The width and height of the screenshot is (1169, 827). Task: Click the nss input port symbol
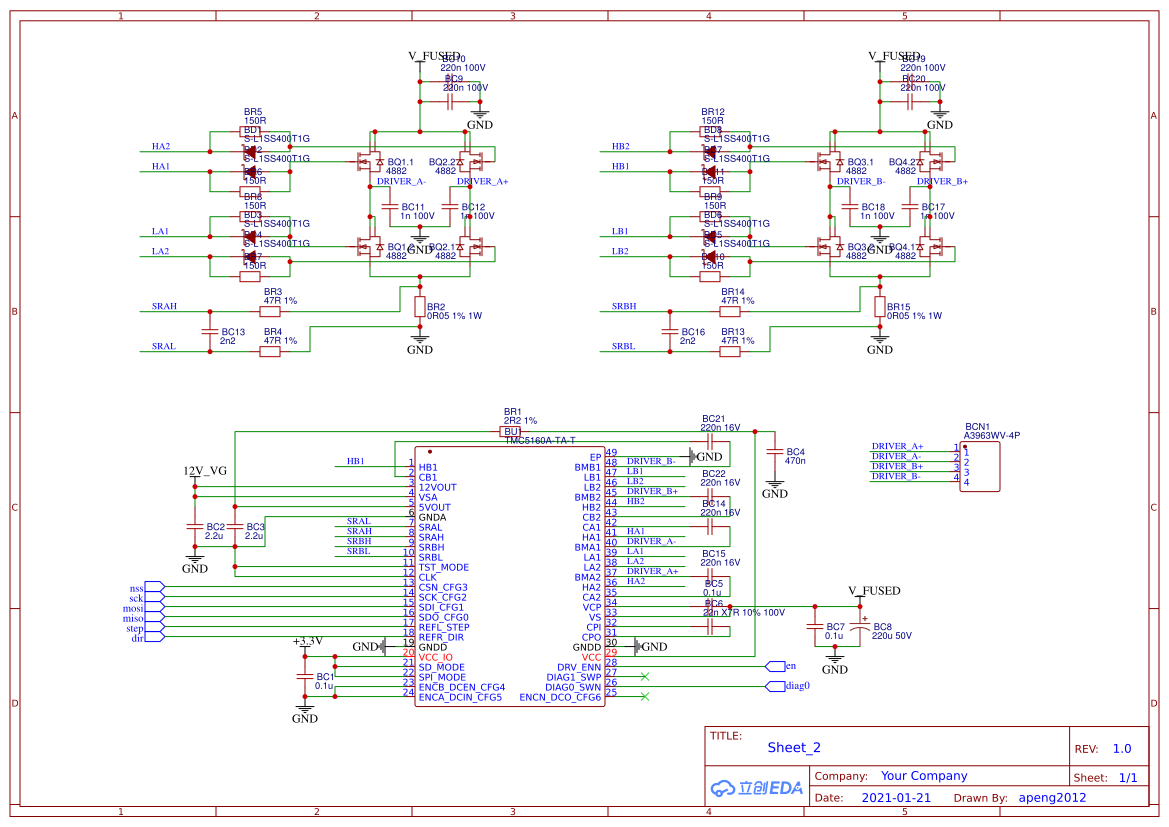(153, 587)
